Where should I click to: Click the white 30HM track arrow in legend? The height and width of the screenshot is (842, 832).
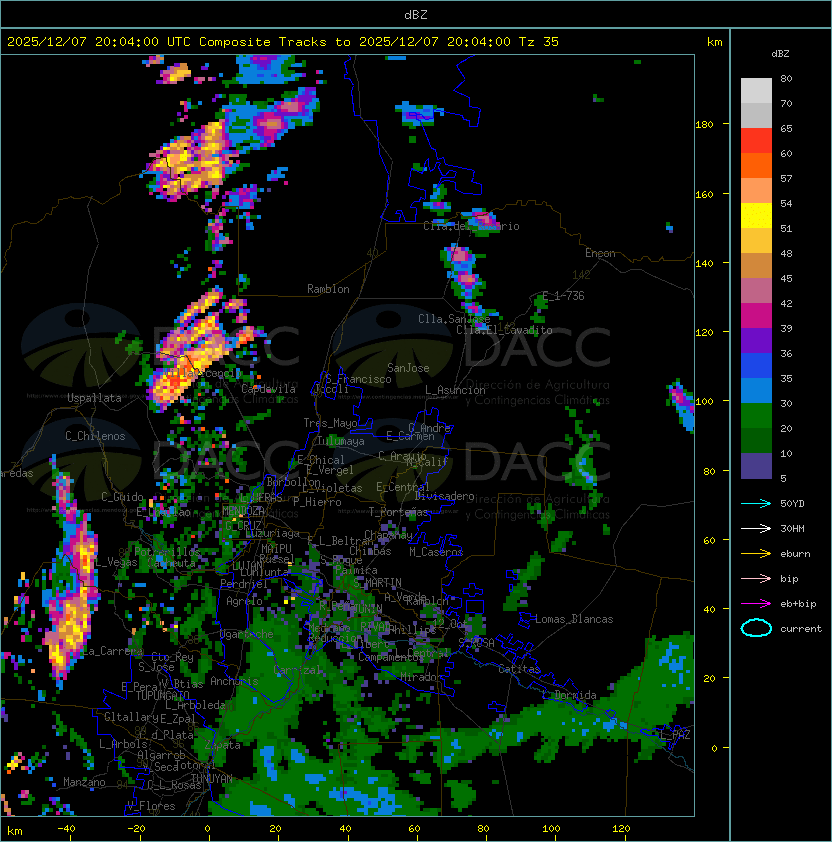coord(756,528)
